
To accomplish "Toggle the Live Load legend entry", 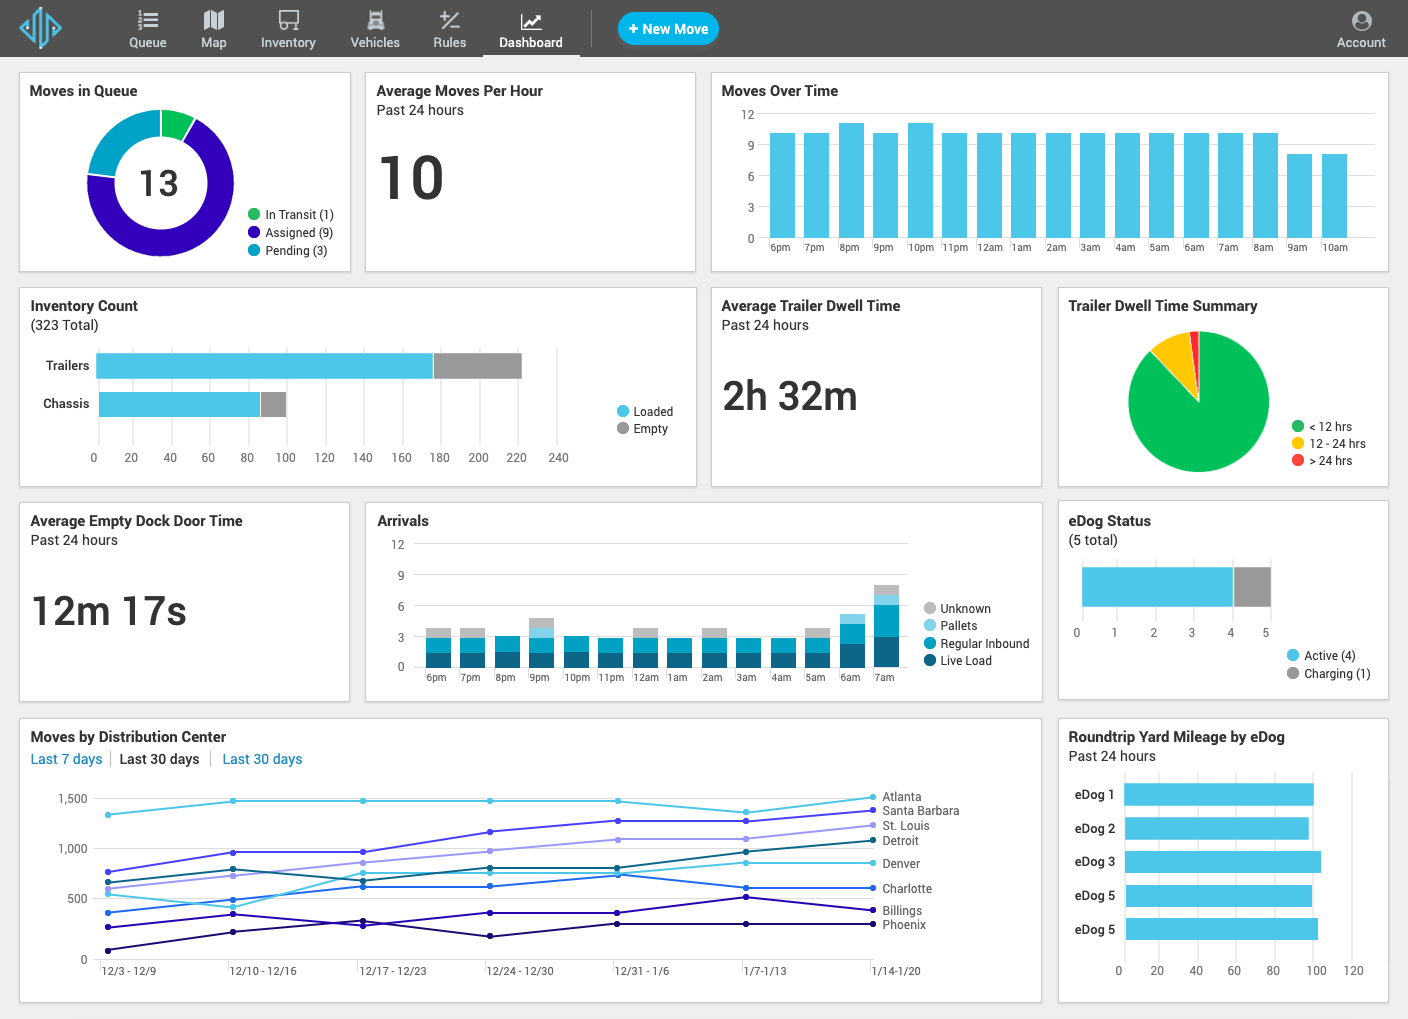I will tap(958, 660).
